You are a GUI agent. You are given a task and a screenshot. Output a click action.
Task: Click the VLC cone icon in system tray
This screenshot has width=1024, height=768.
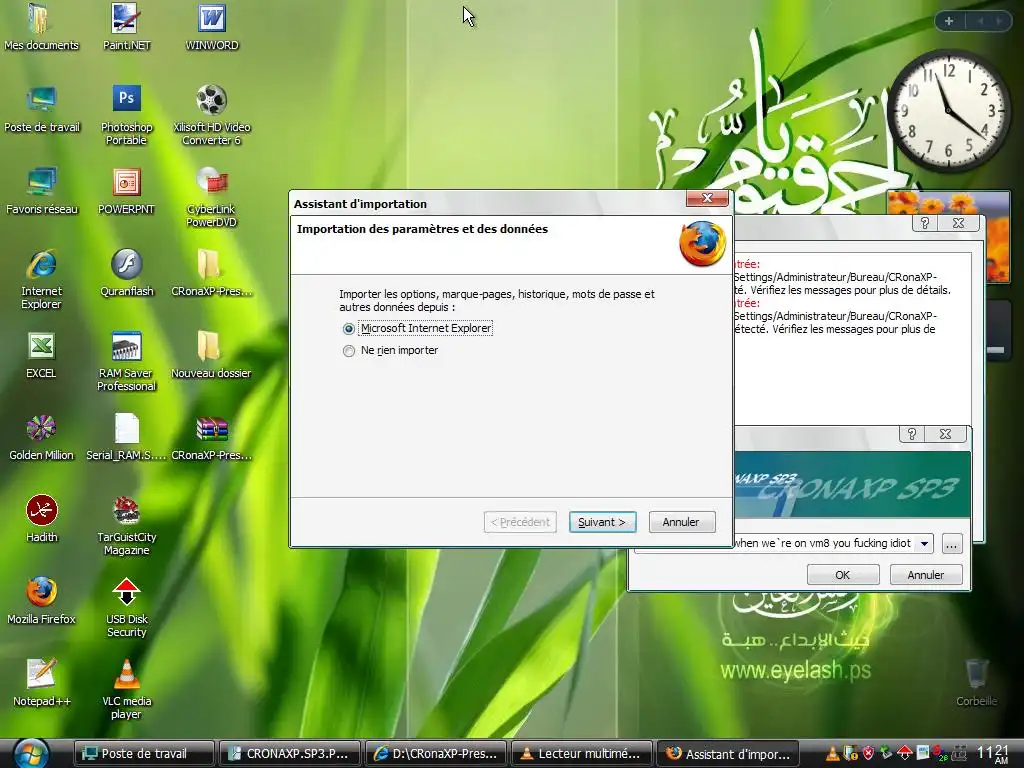tap(833, 754)
